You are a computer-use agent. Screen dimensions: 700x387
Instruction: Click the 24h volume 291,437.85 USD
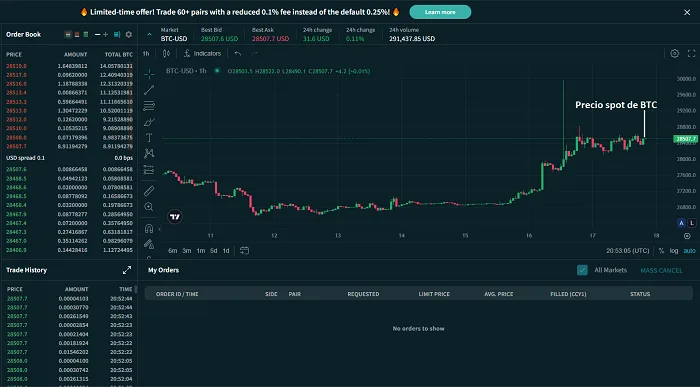tap(412, 39)
